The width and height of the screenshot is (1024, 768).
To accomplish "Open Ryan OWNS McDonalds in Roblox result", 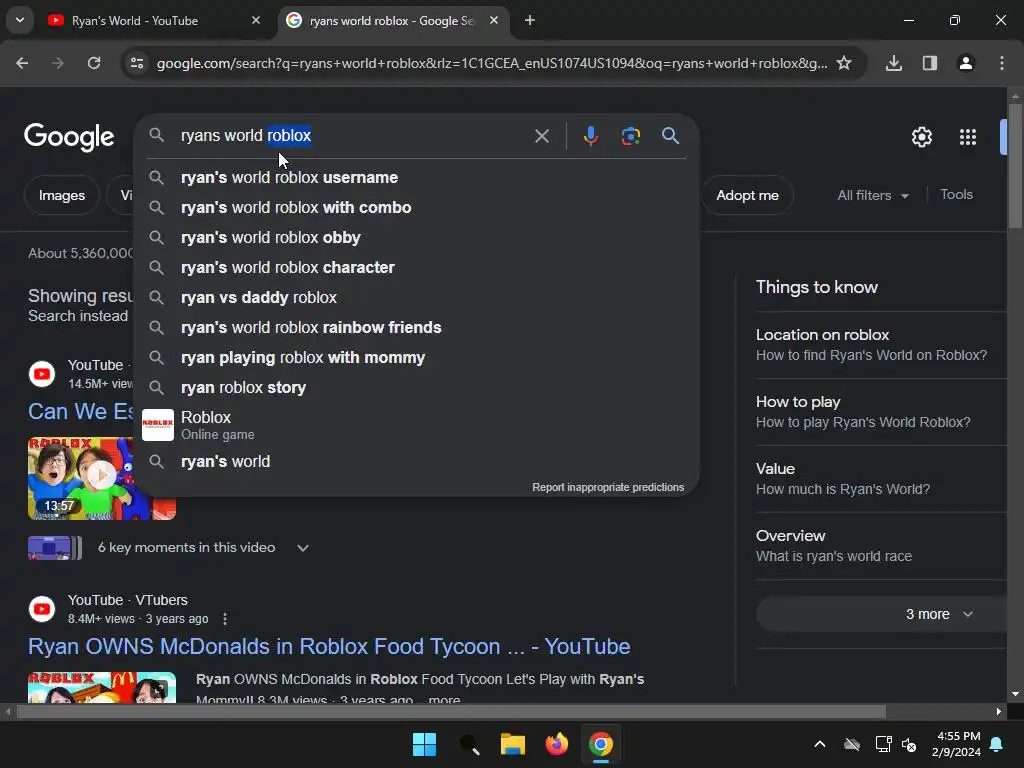I will pyautogui.click(x=329, y=647).
